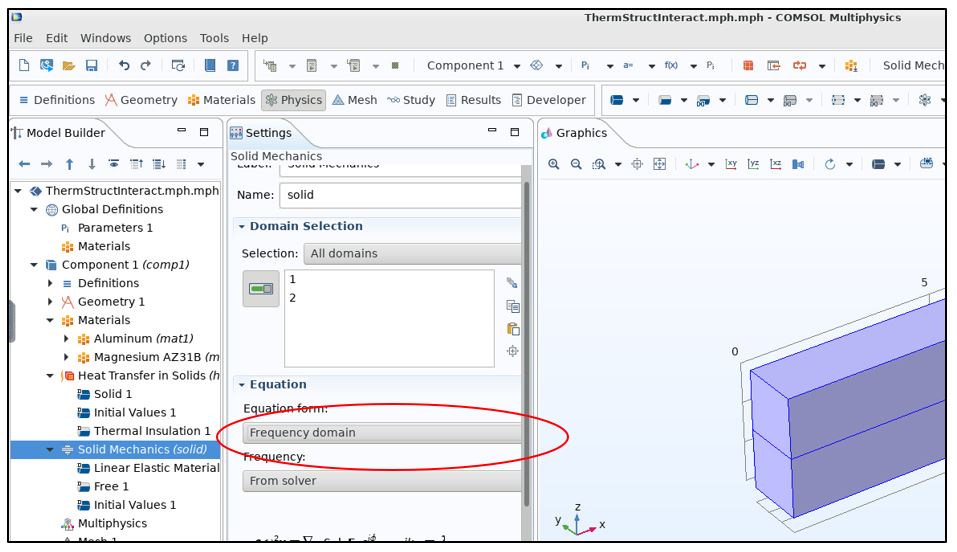The image size is (957, 552).
Task: Open the Frequency From solver dropdown
Action: pyautogui.click(x=382, y=481)
